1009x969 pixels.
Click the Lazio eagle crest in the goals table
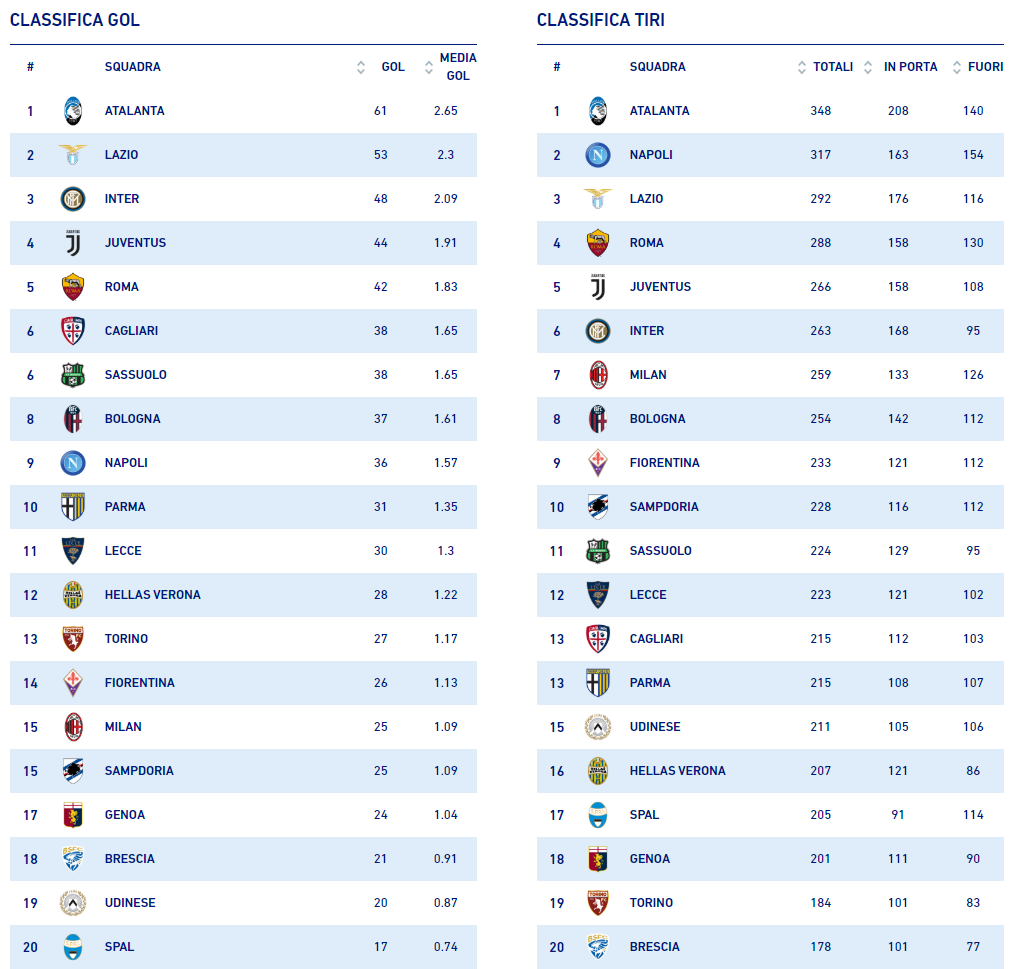point(72,155)
